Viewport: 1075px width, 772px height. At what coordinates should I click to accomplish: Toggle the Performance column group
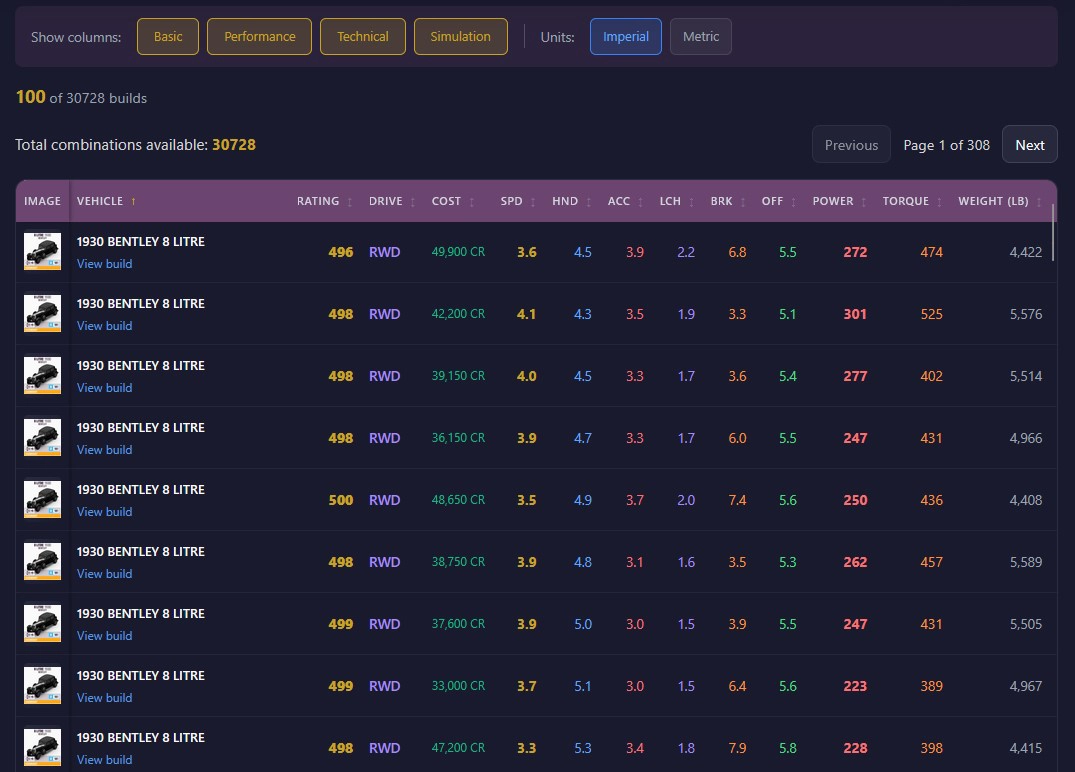pyautogui.click(x=259, y=36)
